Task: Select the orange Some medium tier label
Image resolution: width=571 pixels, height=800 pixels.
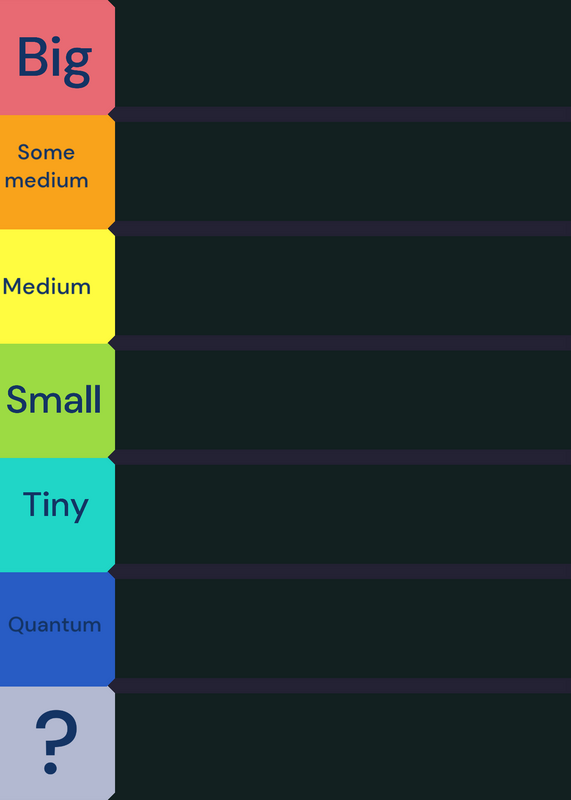Action: tap(57, 172)
